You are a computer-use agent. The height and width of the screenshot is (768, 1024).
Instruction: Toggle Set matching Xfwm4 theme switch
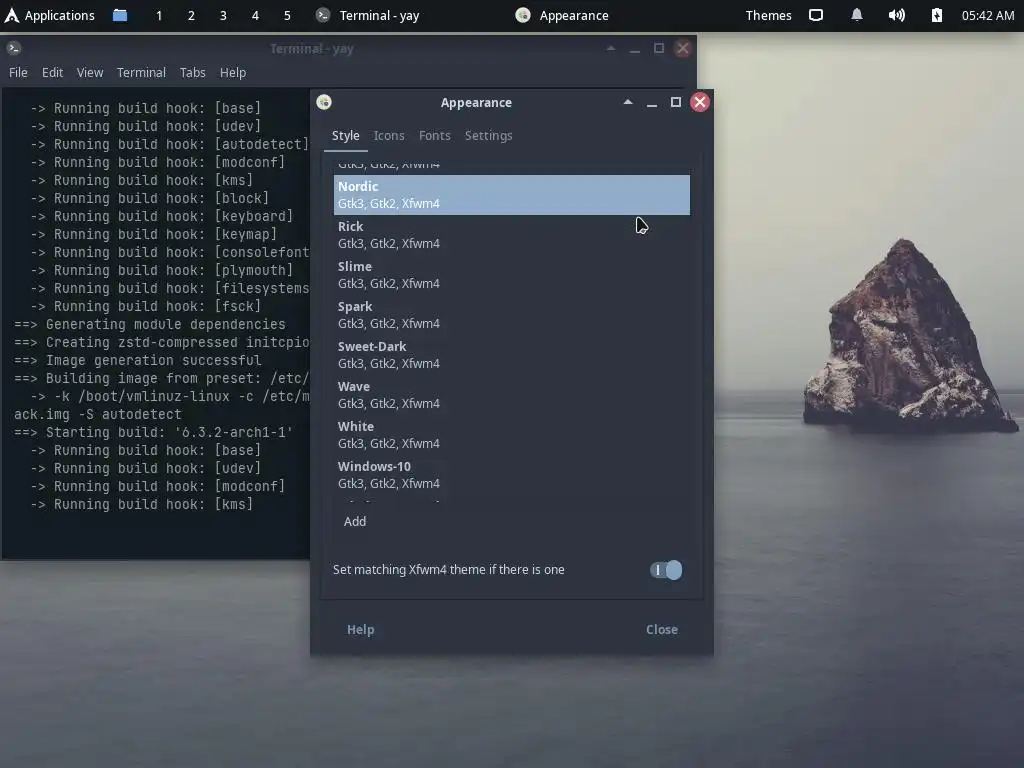665,570
